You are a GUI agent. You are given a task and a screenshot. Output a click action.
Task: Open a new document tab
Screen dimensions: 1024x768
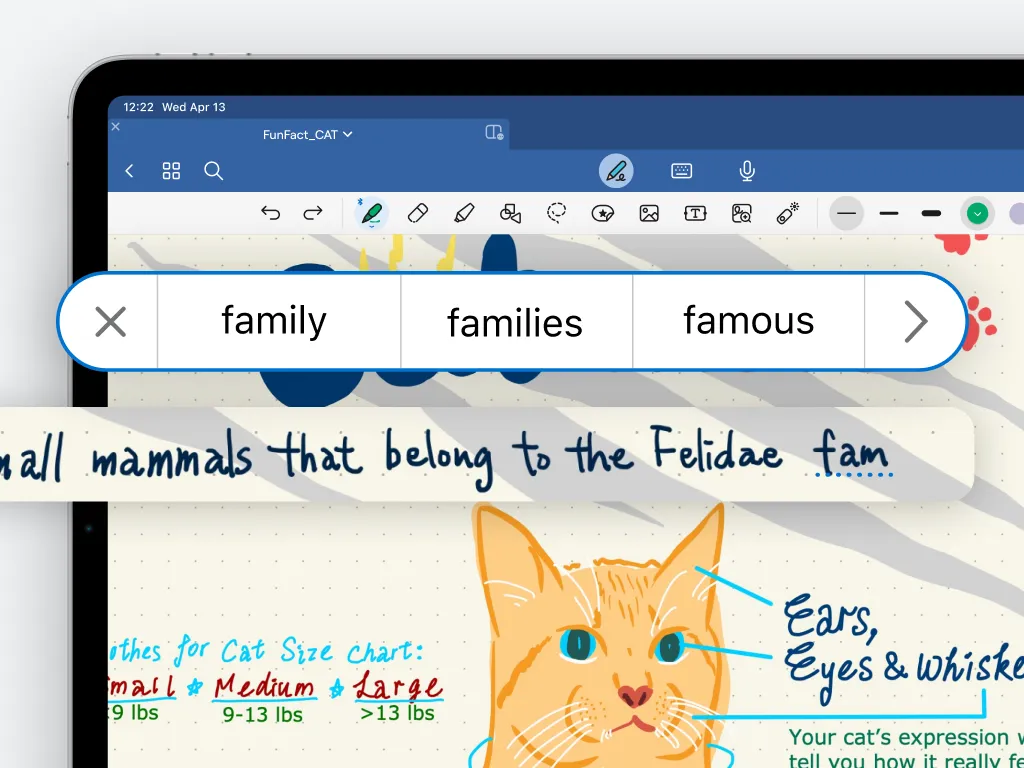pos(493,132)
